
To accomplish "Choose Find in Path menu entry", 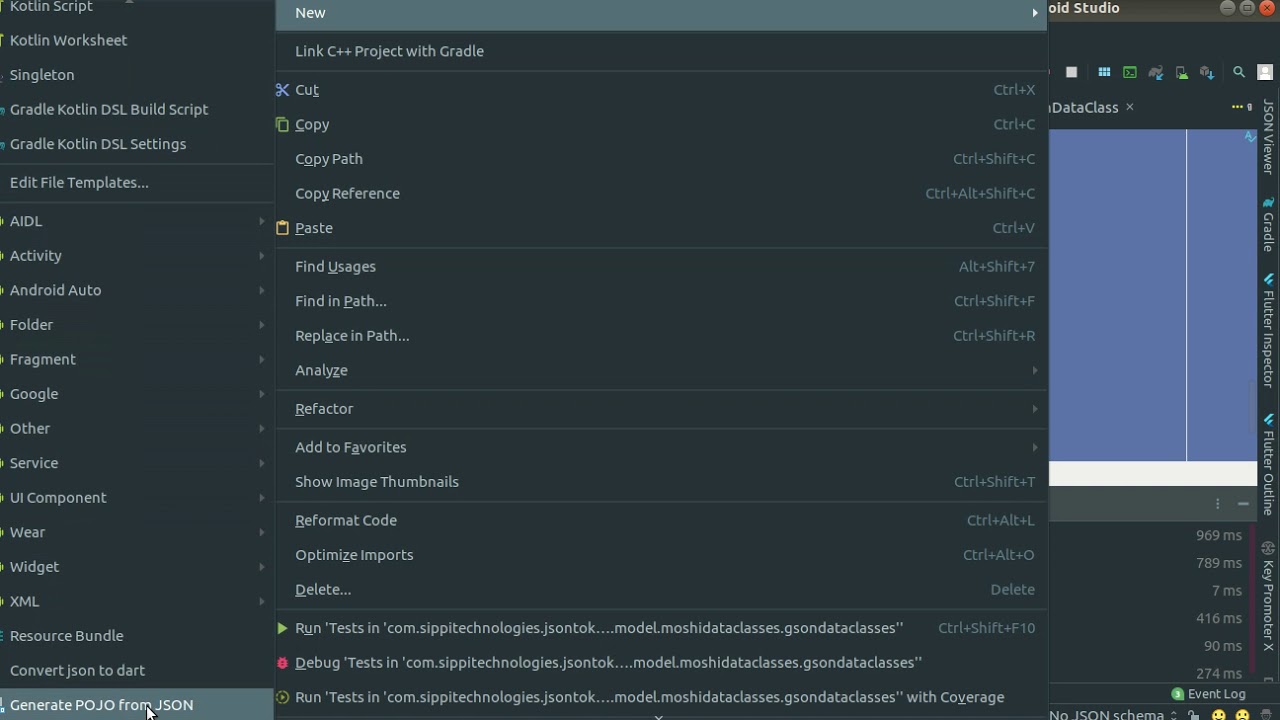I will point(341,301).
